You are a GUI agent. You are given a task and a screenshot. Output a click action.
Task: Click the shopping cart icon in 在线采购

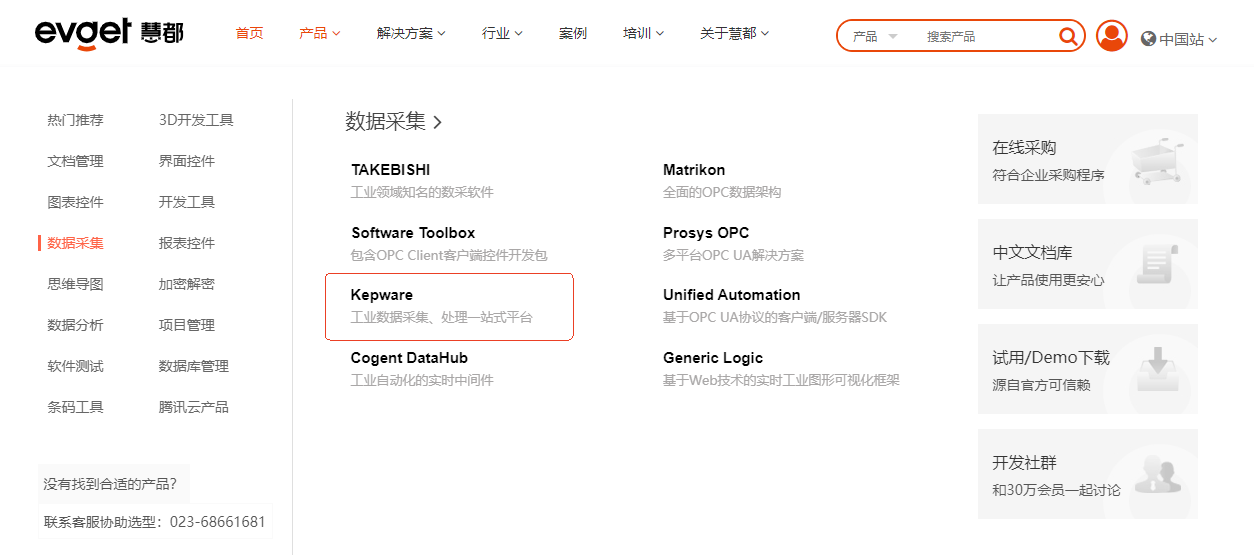point(1160,160)
